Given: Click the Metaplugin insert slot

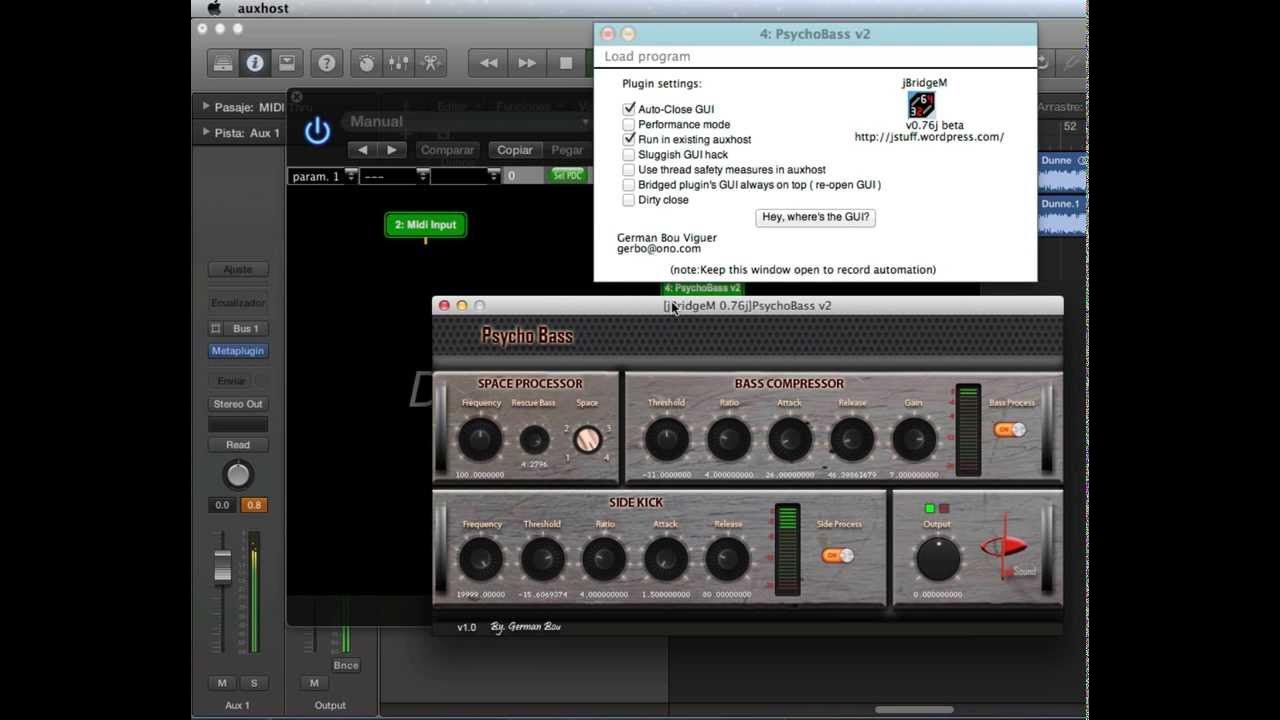Looking at the screenshot, I should click(238, 351).
